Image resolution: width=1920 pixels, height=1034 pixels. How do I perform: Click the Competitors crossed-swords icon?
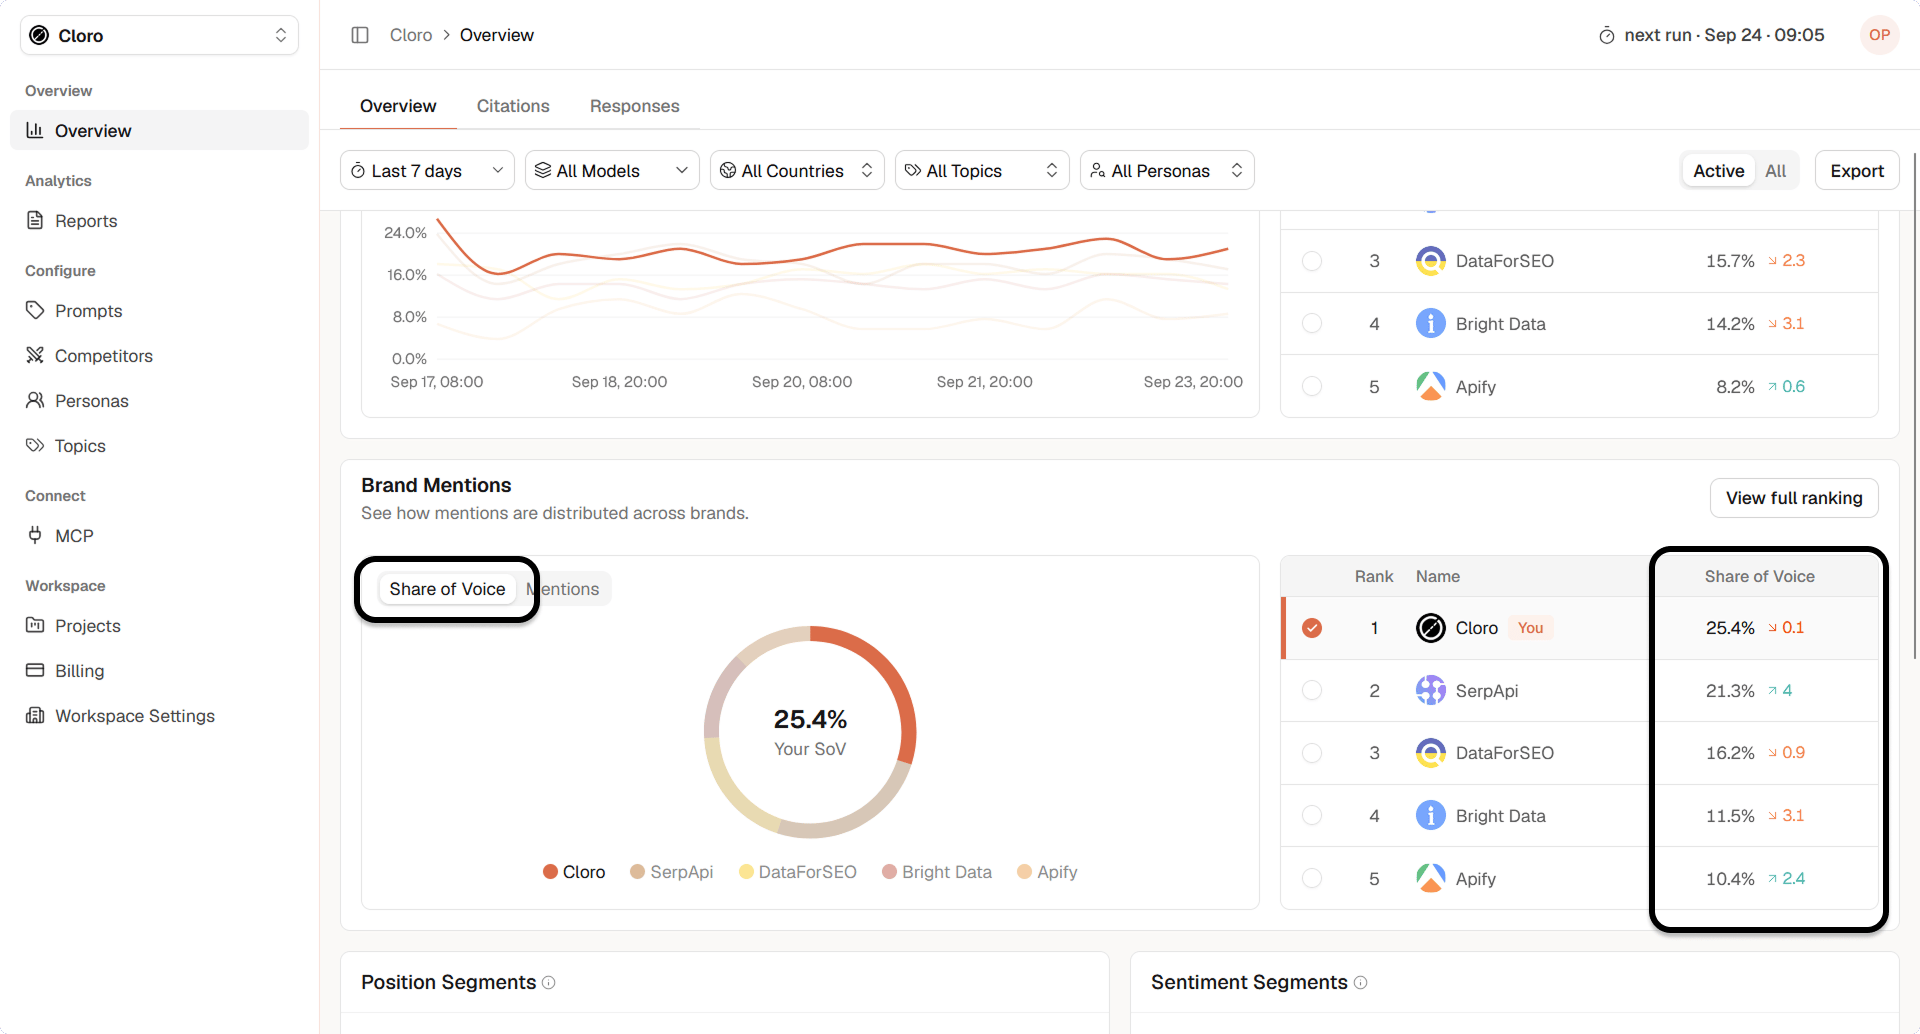tap(35, 355)
